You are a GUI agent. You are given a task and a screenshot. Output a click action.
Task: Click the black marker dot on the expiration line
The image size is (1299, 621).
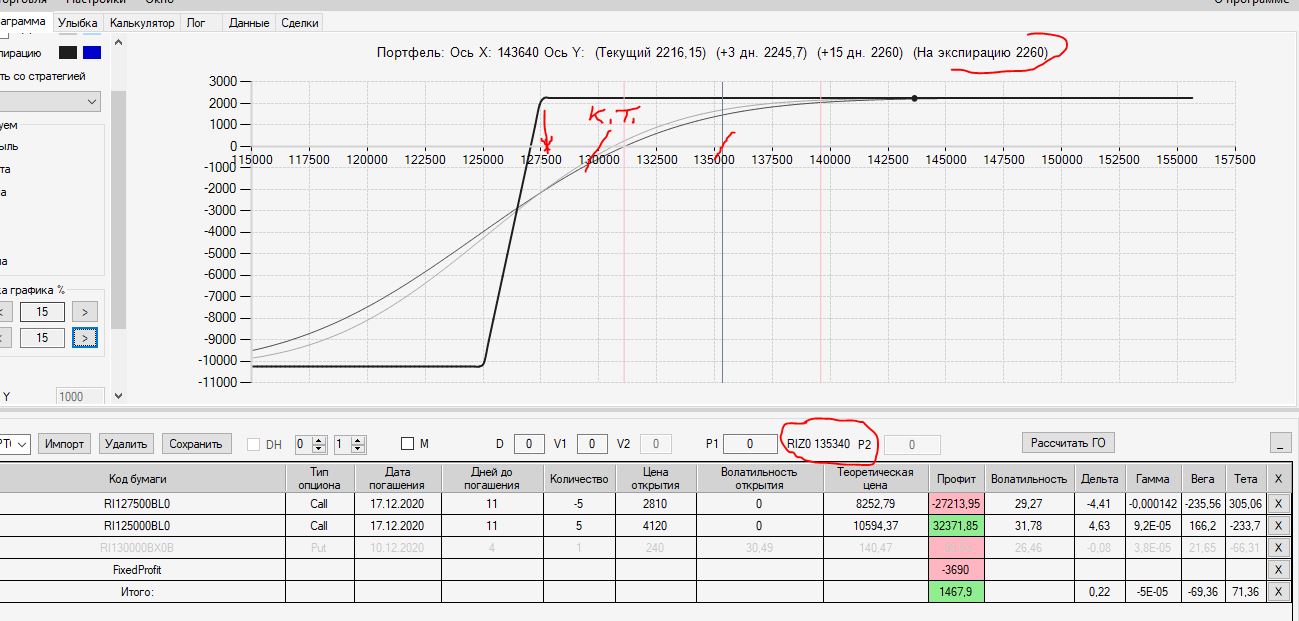[914, 98]
